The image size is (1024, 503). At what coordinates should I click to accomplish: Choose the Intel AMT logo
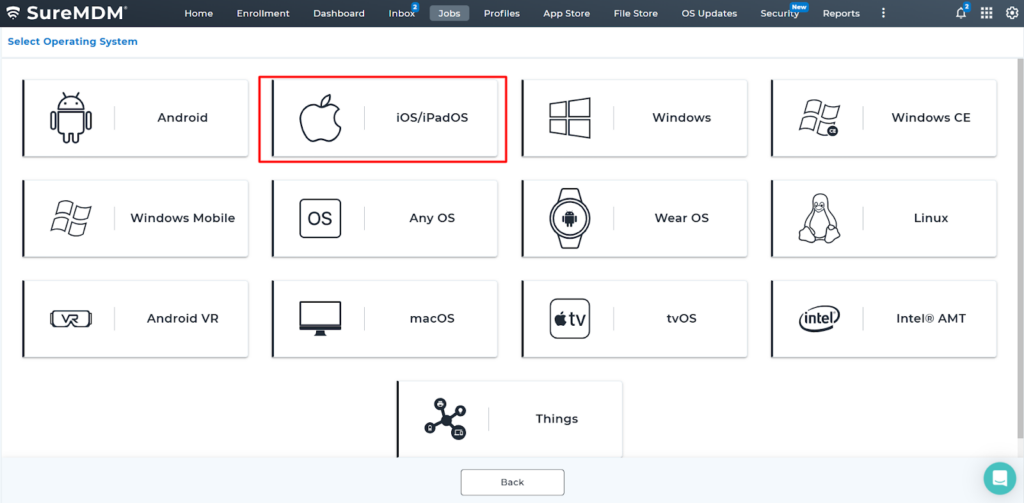(819, 319)
